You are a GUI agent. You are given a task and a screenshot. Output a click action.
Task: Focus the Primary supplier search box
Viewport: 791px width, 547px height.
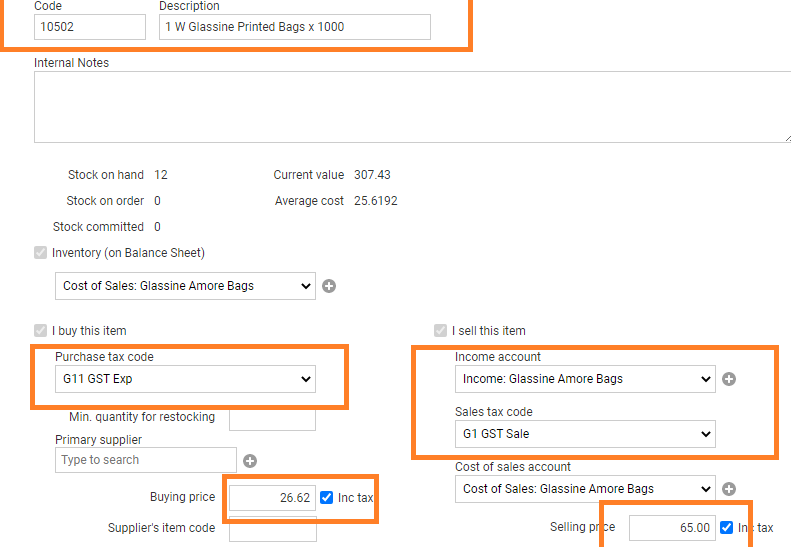point(146,460)
